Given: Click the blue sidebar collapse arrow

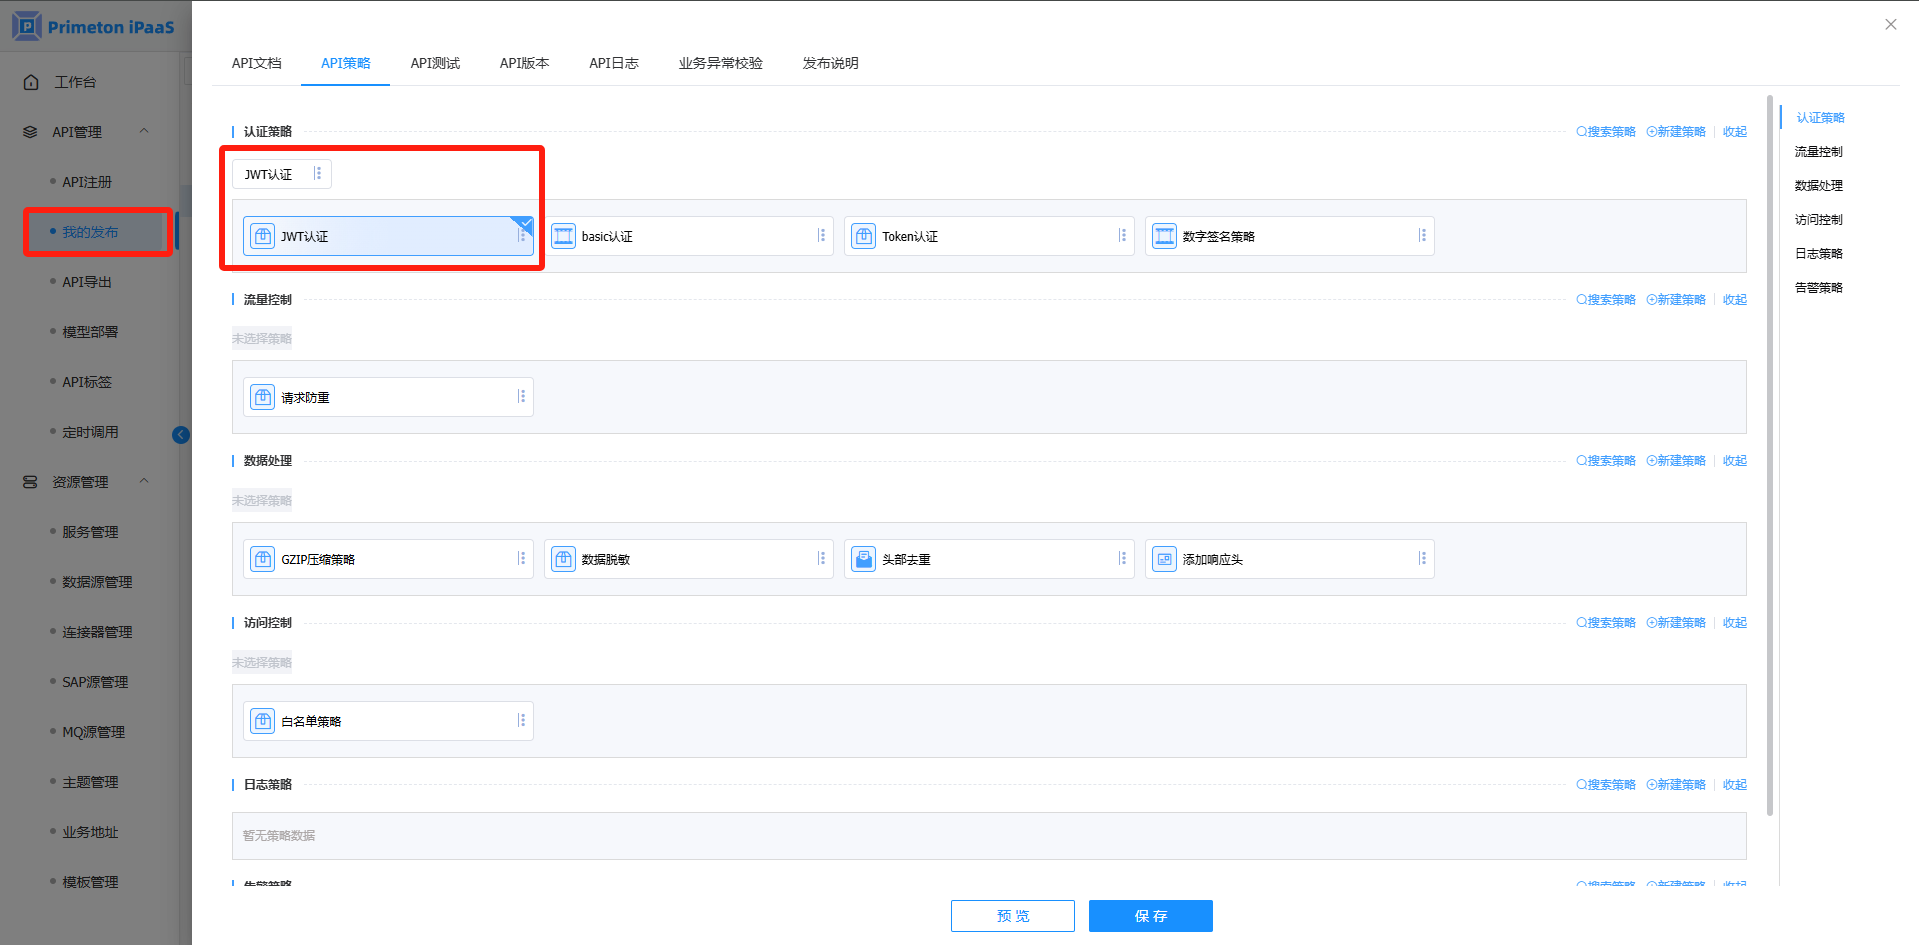Looking at the screenshot, I should tap(181, 434).
